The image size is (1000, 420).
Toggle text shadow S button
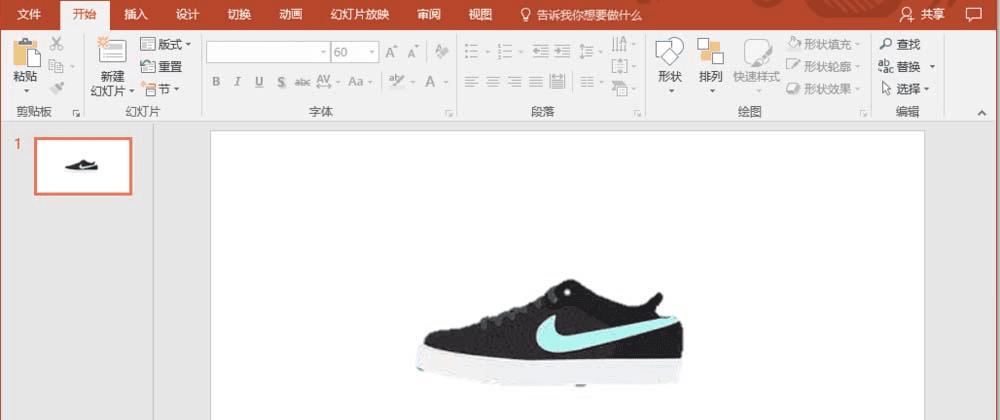pos(281,82)
